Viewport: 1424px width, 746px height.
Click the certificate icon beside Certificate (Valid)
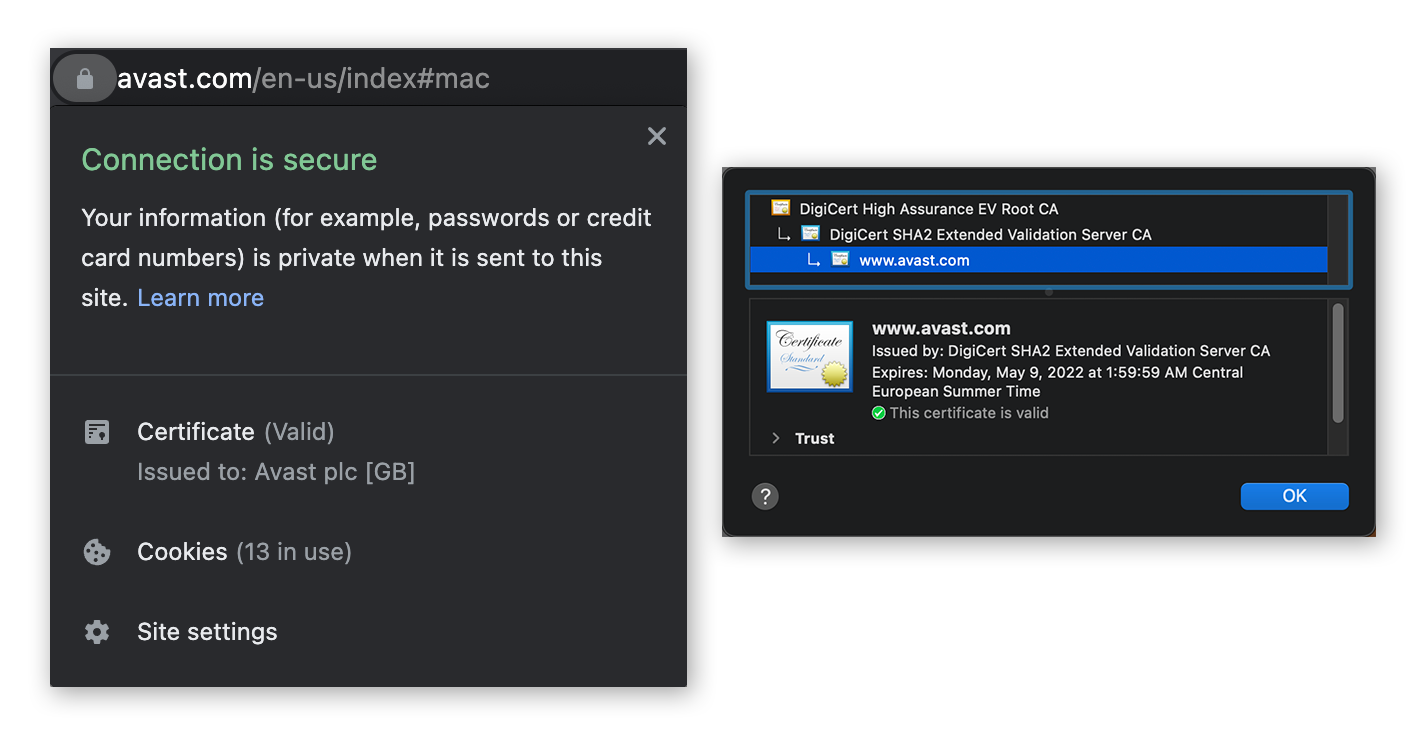pos(97,432)
